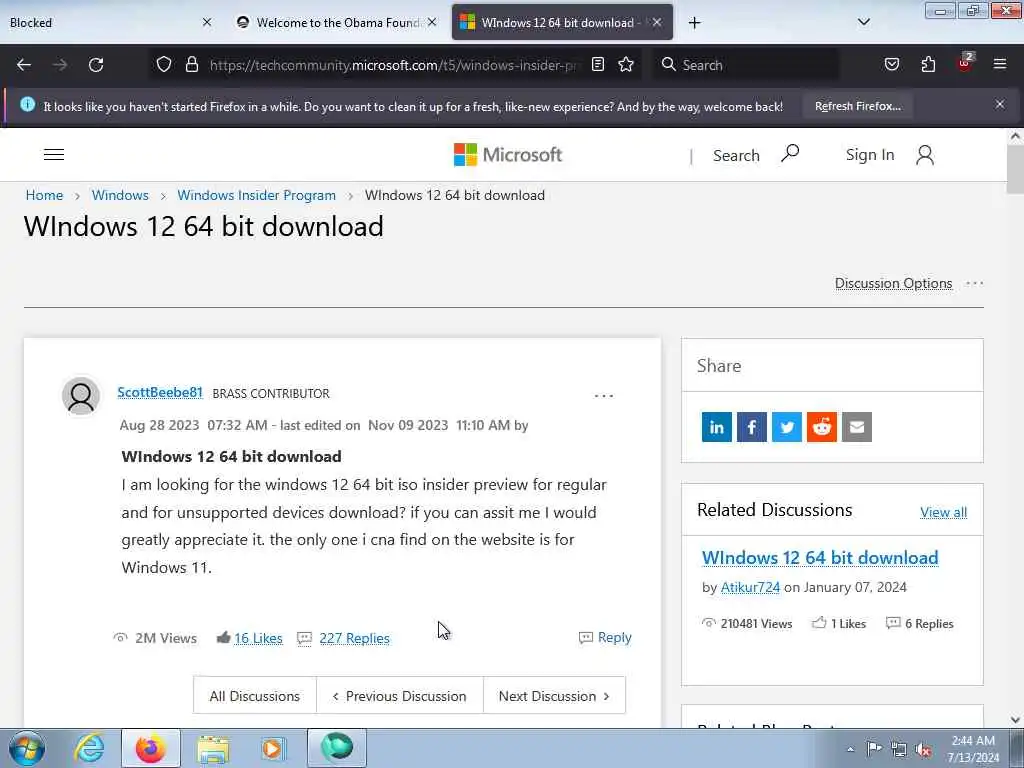Click All Discussions button
This screenshot has height=768, width=1024.
255,696
